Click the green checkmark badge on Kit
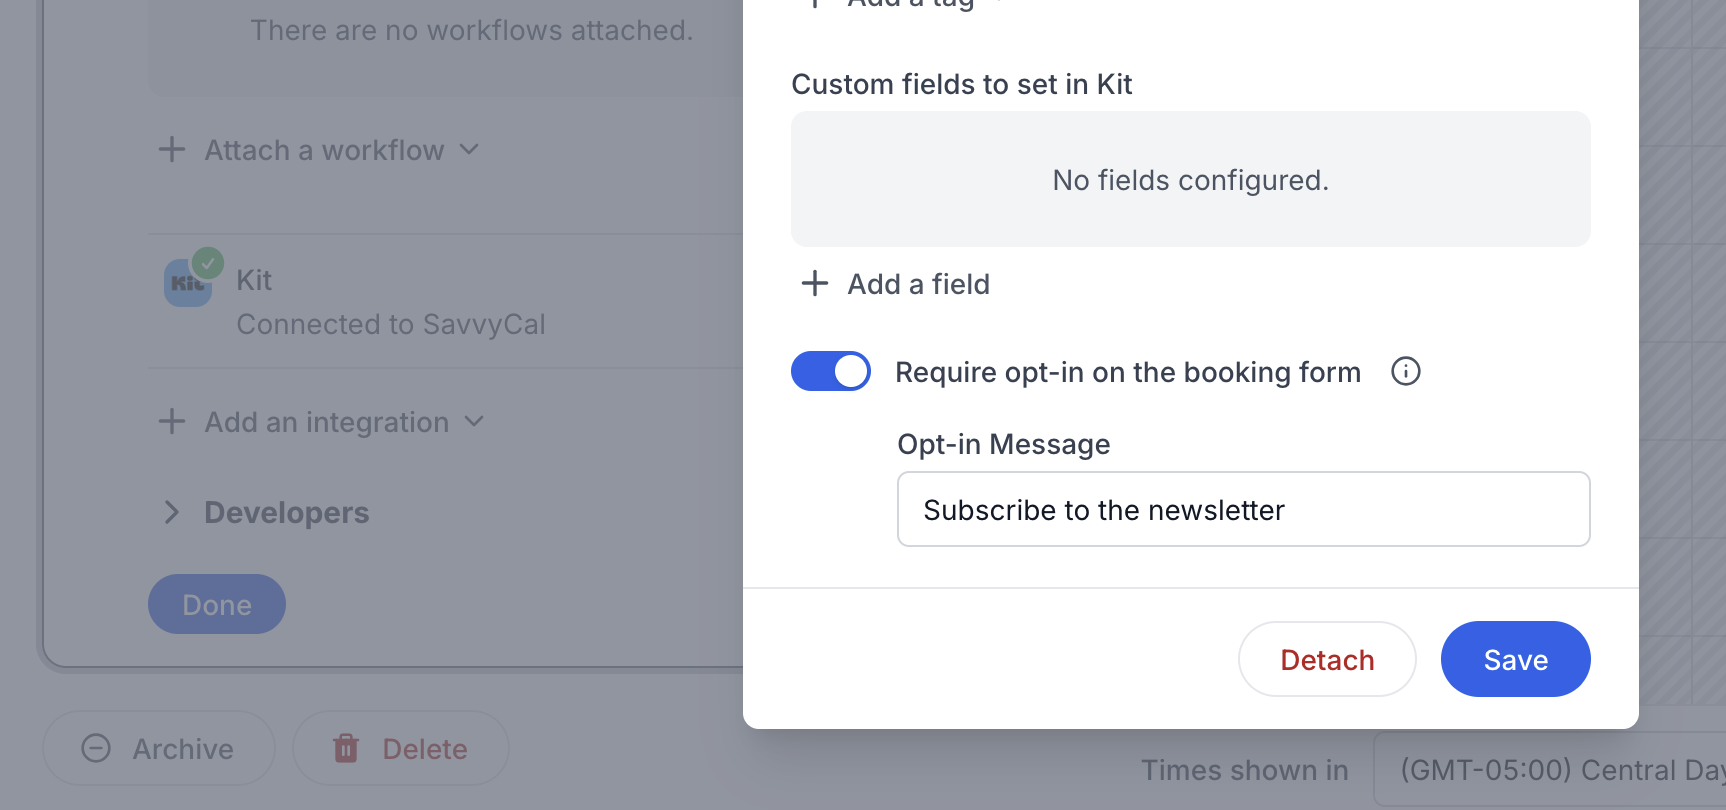 208,263
